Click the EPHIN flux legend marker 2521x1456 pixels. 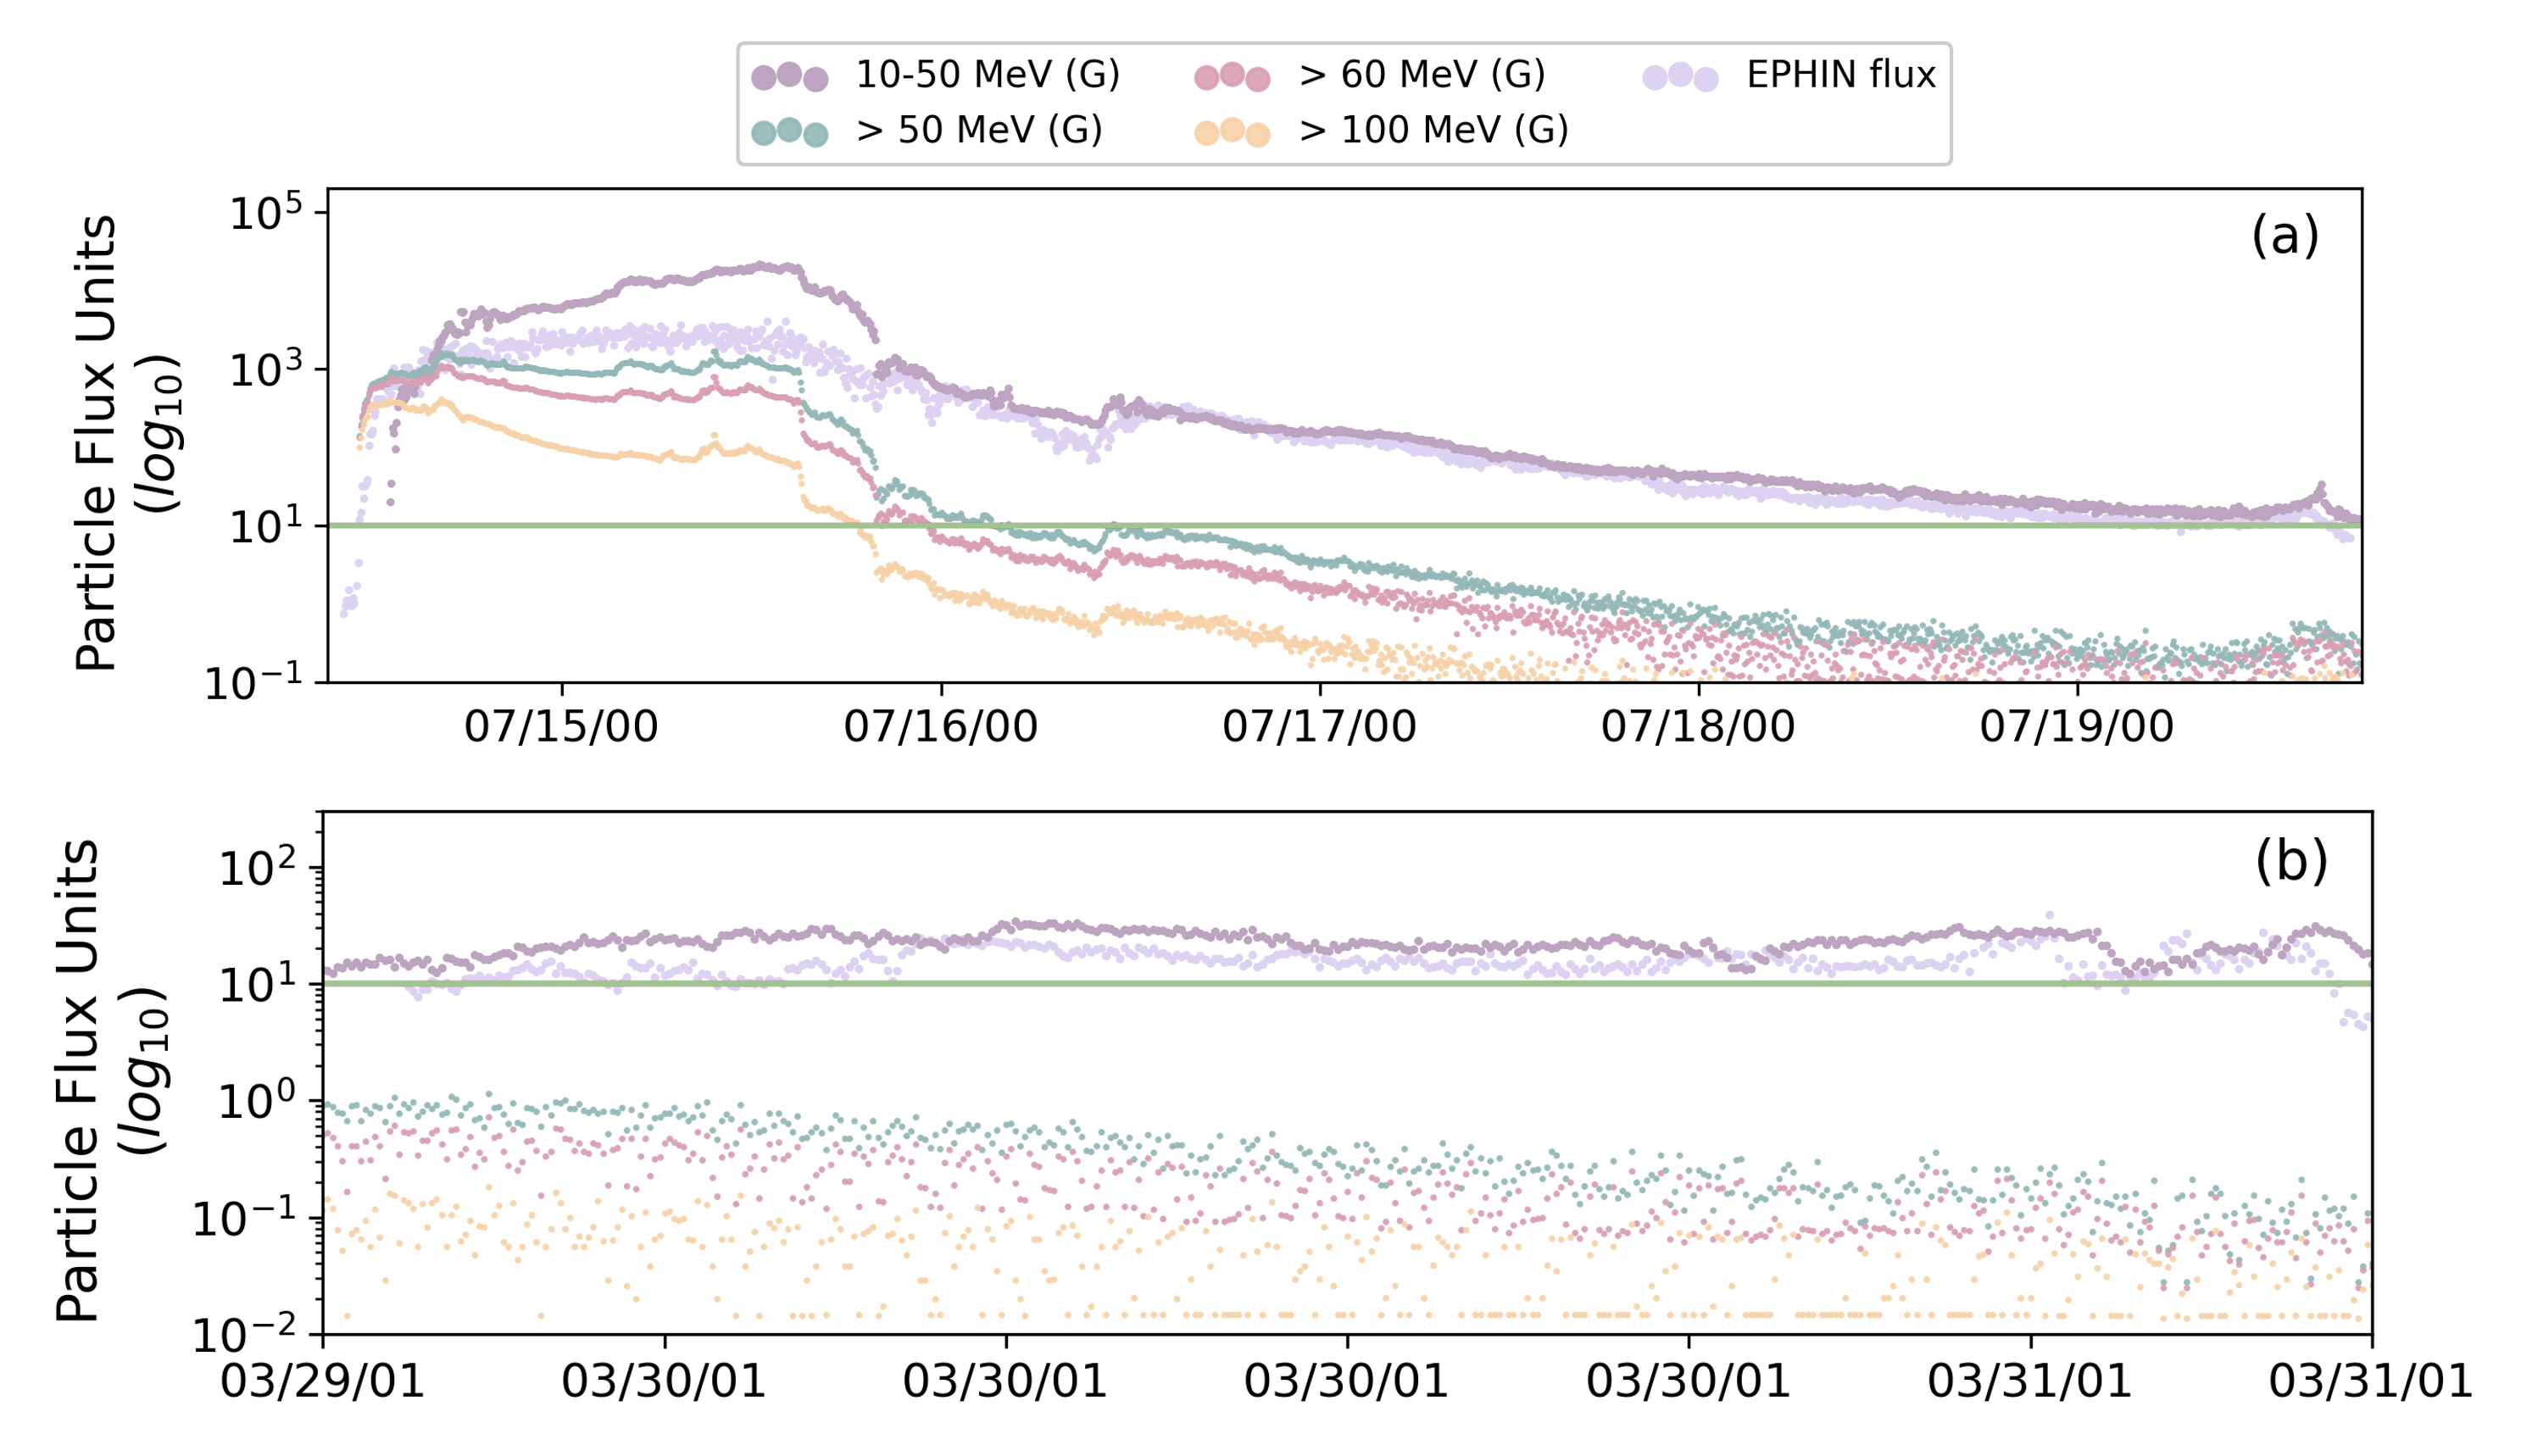pos(1680,76)
